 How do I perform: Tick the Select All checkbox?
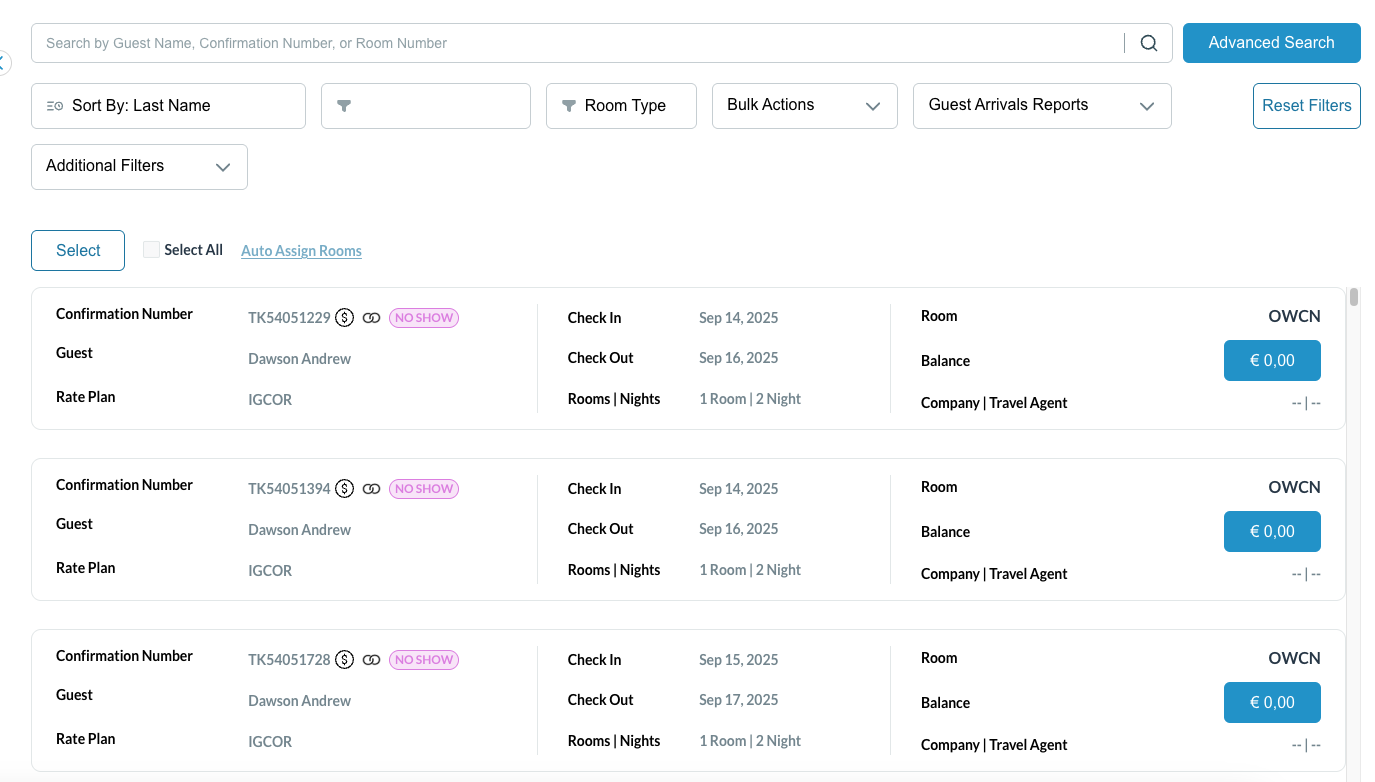(x=151, y=250)
